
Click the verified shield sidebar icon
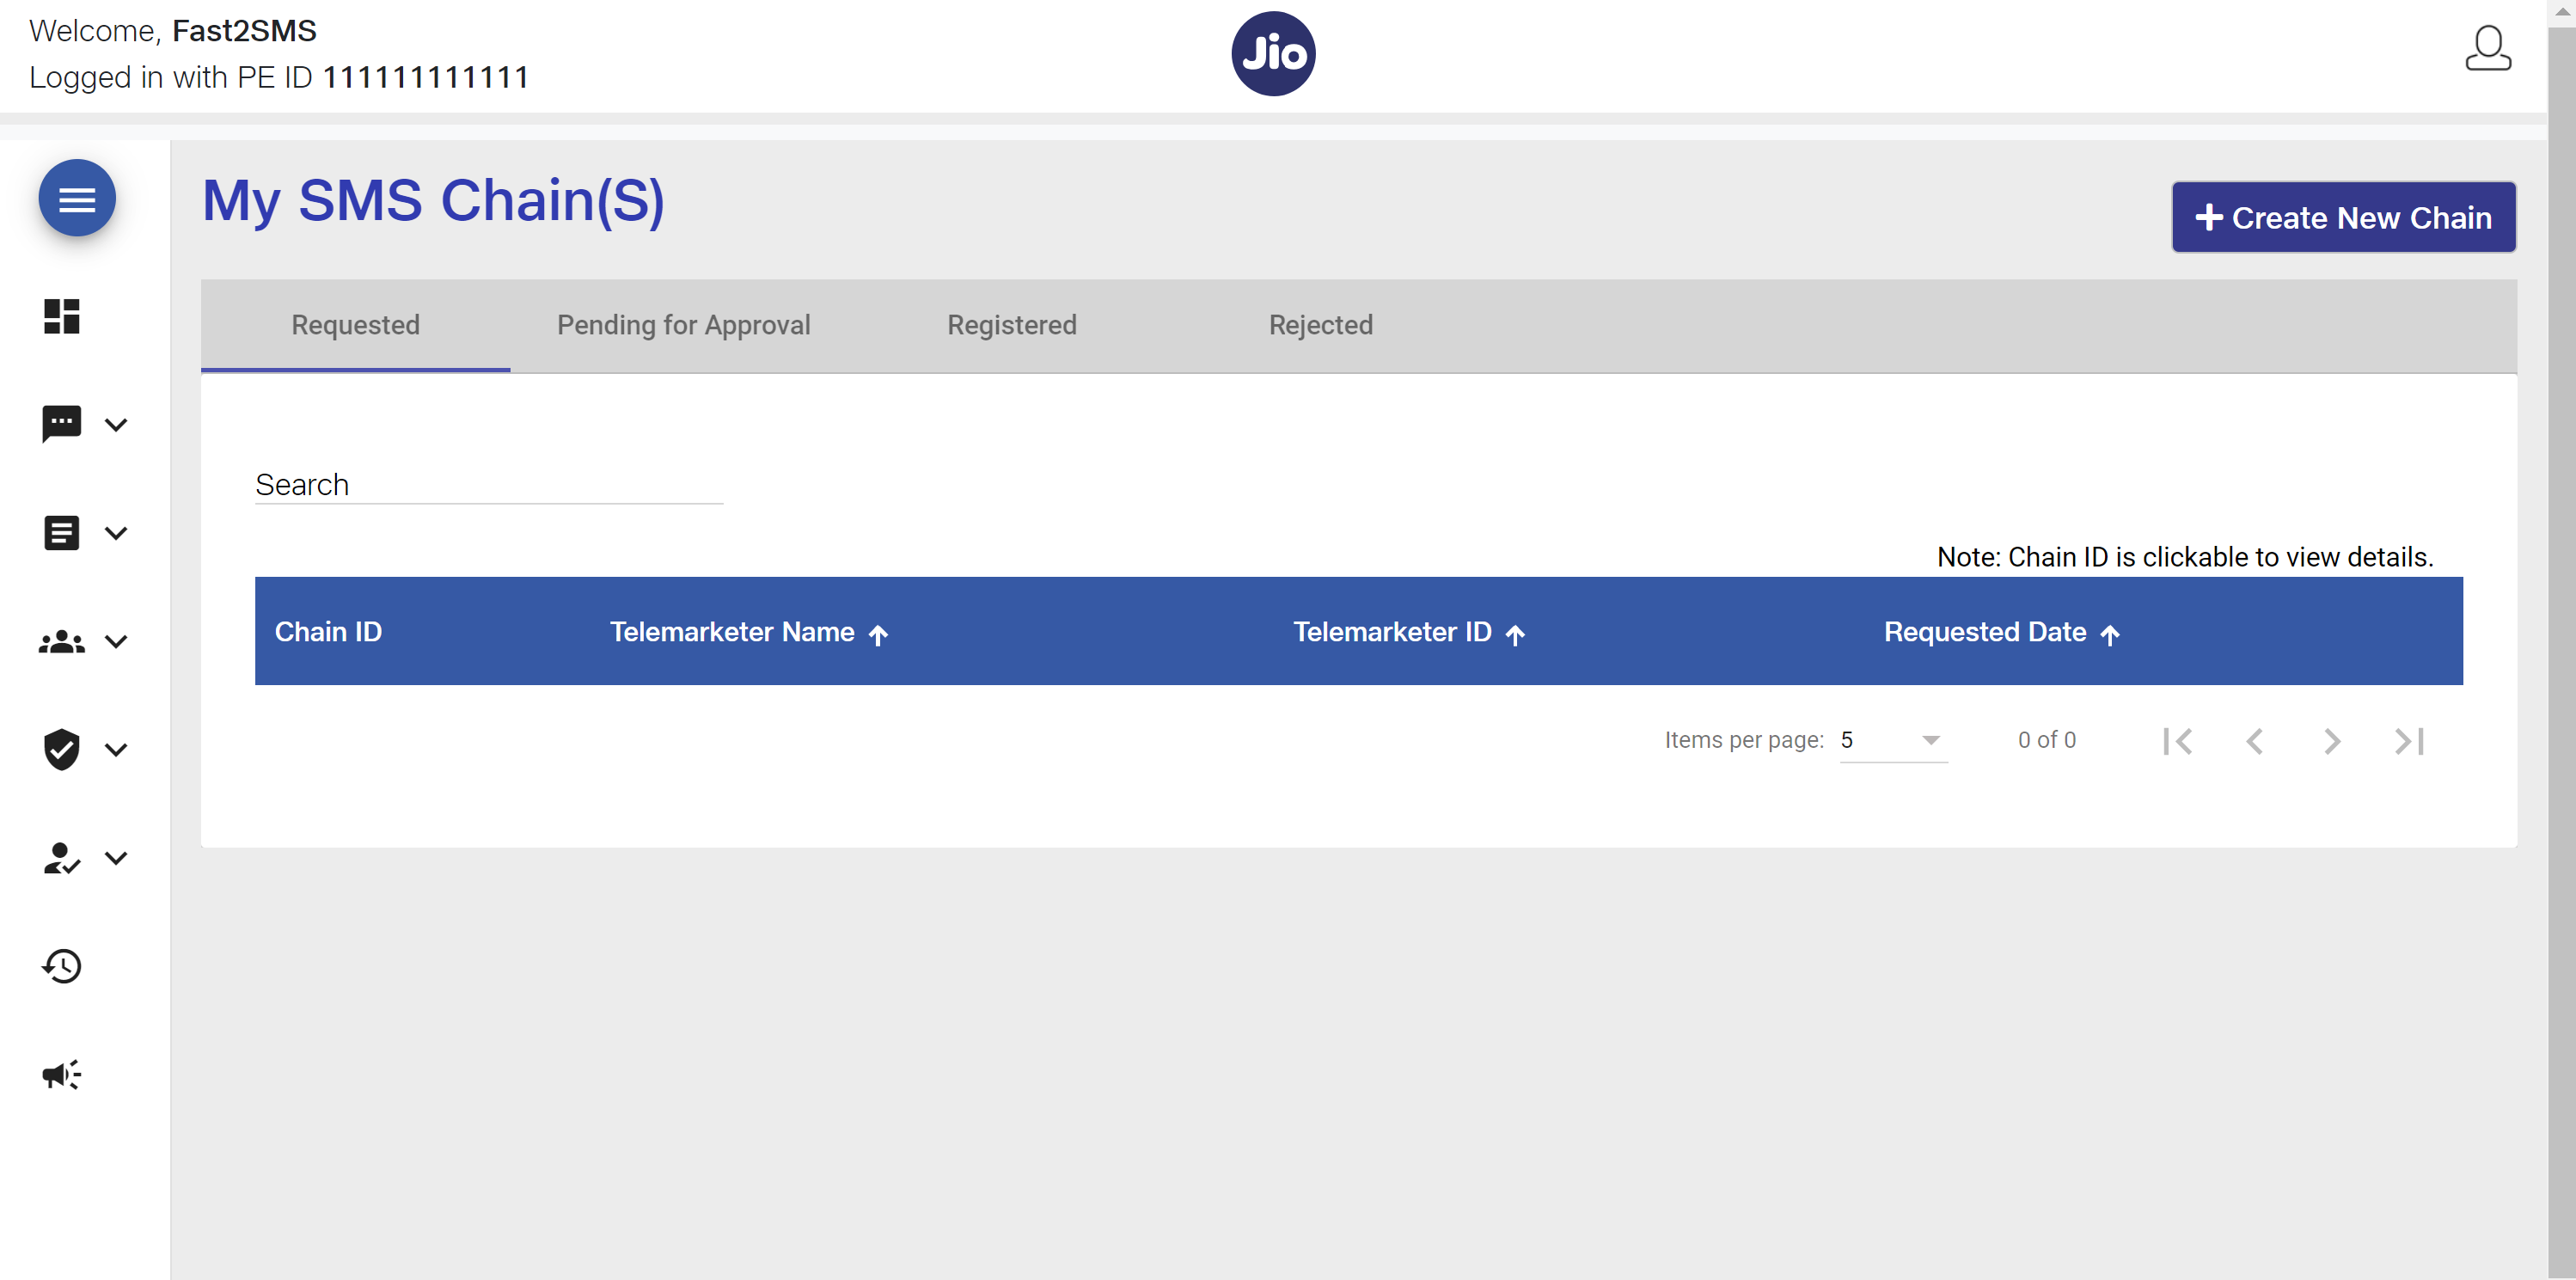pyautogui.click(x=61, y=749)
